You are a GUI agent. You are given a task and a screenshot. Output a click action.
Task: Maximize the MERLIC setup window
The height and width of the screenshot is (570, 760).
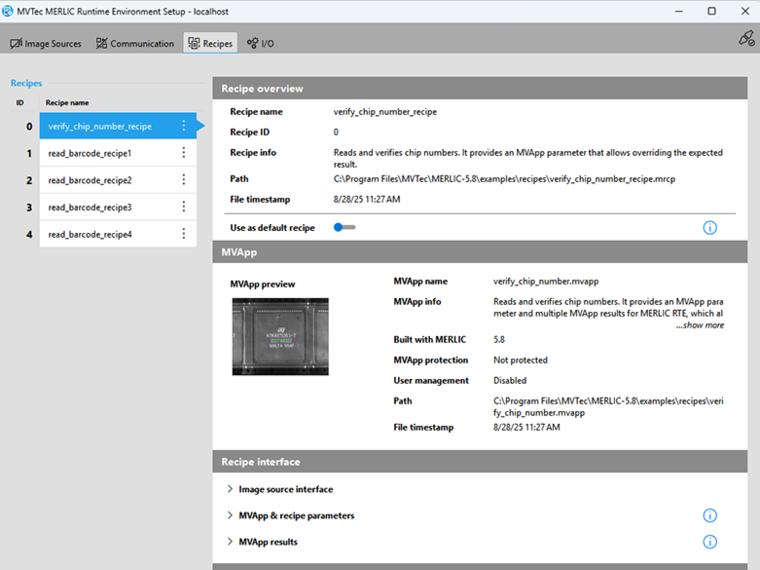click(x=712, y=11)
